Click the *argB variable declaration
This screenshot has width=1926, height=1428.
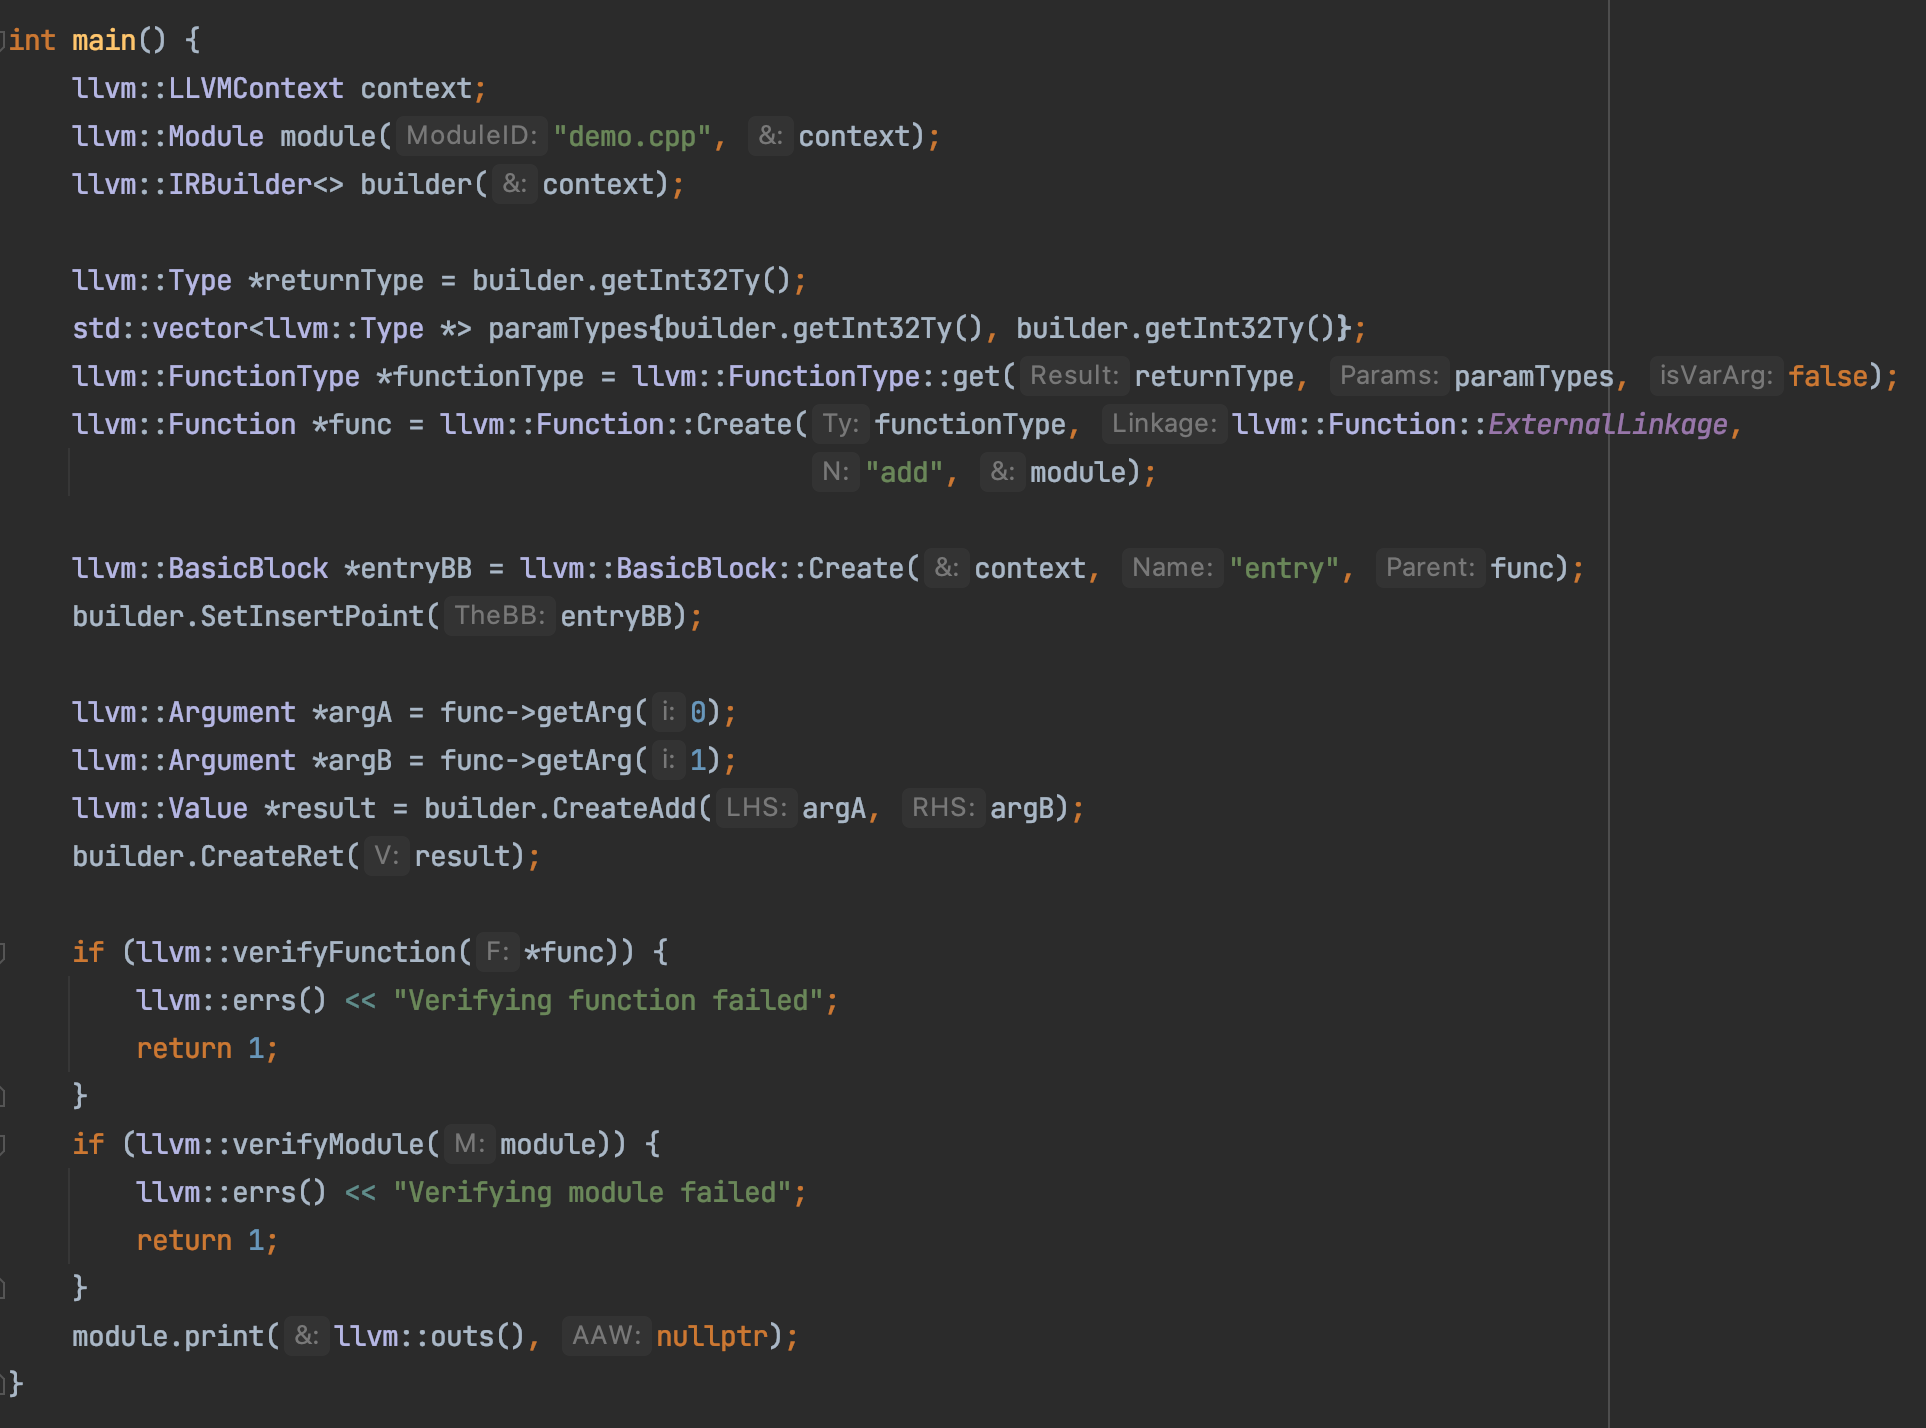tap(352, 760)
